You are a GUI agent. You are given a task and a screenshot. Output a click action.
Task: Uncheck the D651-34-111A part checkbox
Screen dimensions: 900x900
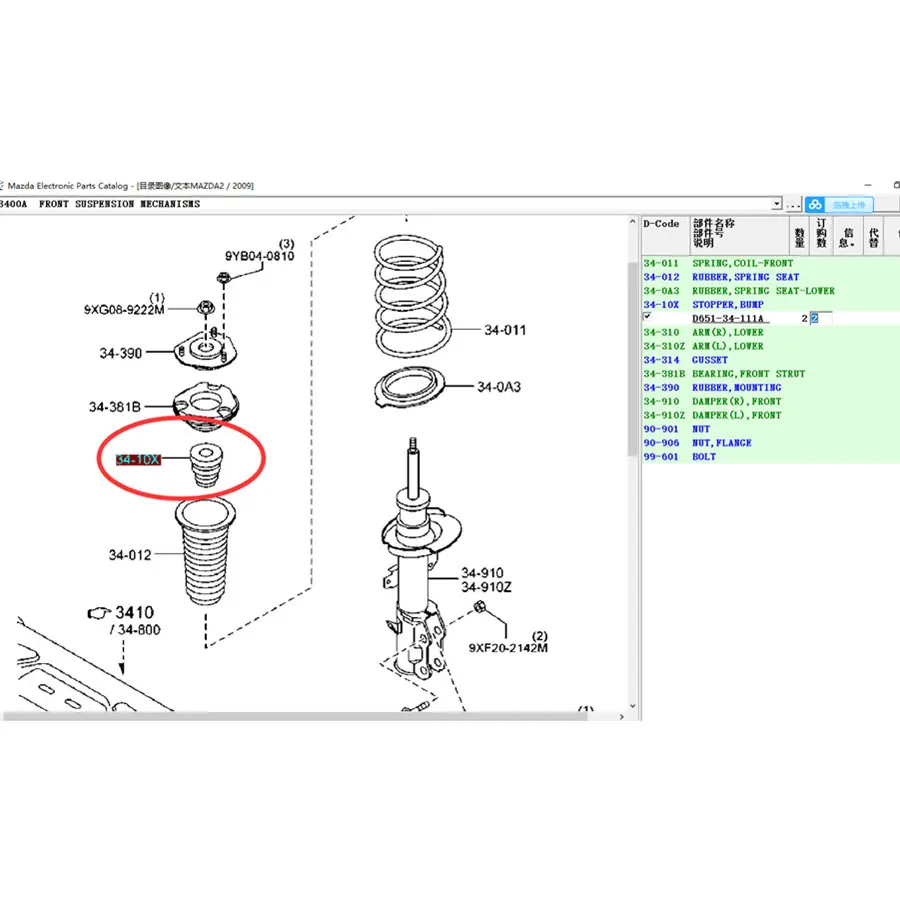pos(647,316)
